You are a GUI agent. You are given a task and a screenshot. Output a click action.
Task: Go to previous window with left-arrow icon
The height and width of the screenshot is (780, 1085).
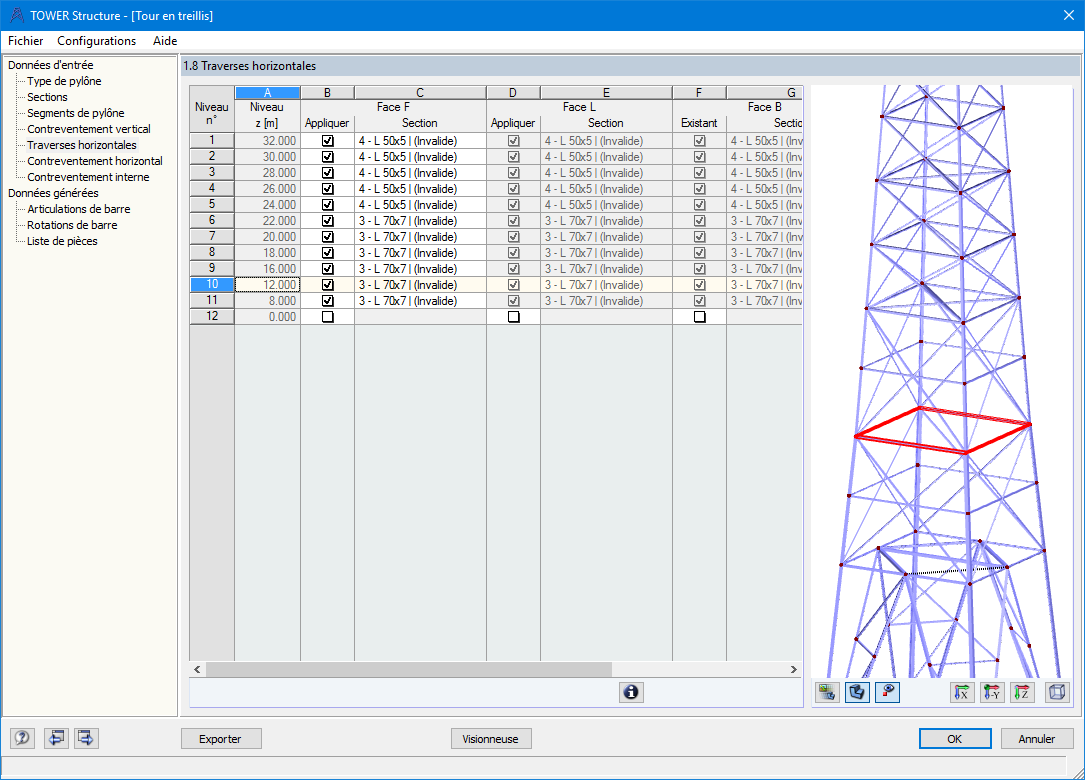coord(56,738)
